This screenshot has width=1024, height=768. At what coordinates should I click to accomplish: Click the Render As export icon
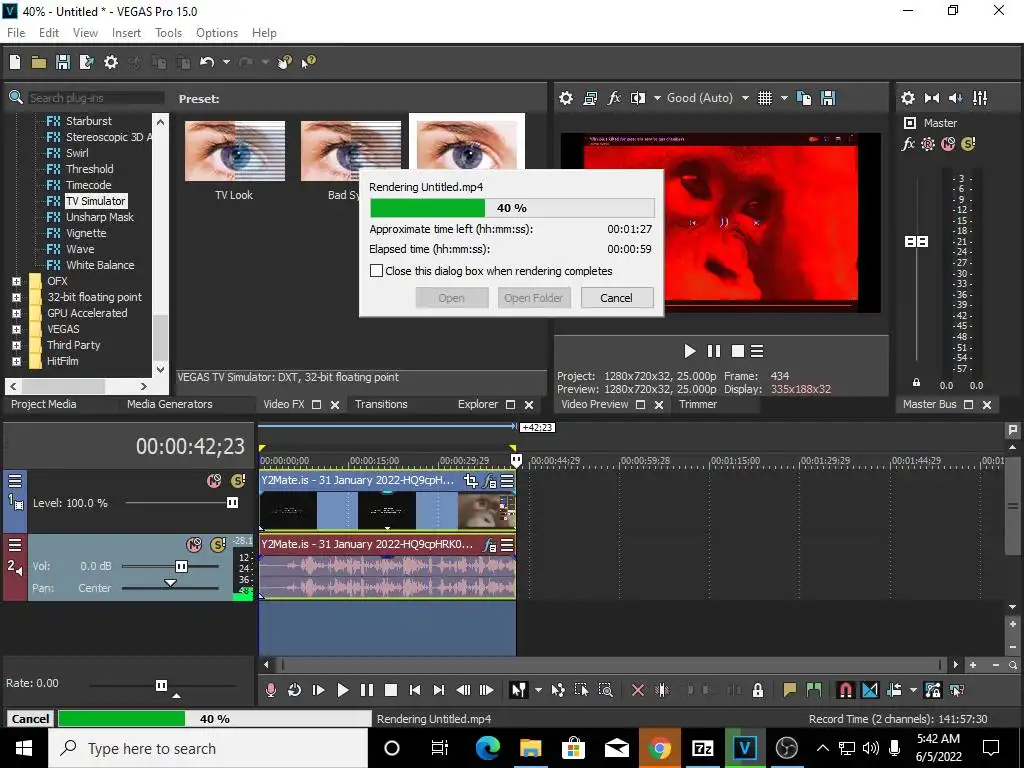click(x=86, y=62)
